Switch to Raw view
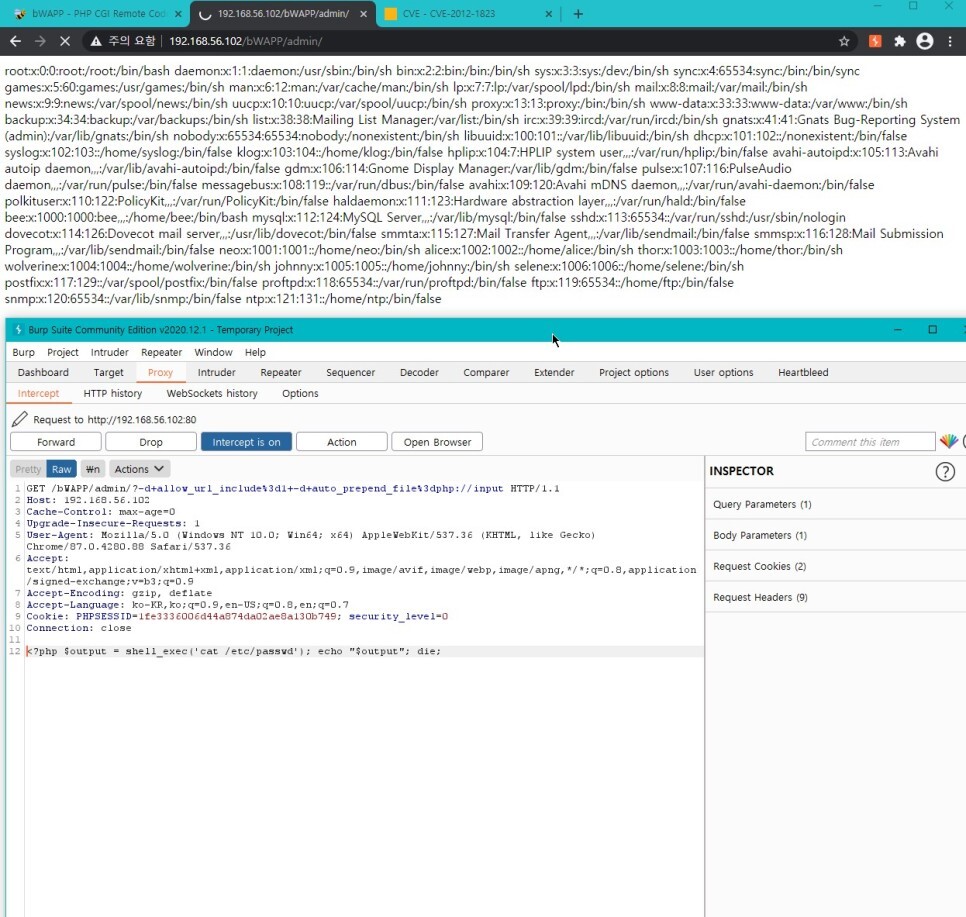Viewport: 966px width, 917px height. pos(62,469)
